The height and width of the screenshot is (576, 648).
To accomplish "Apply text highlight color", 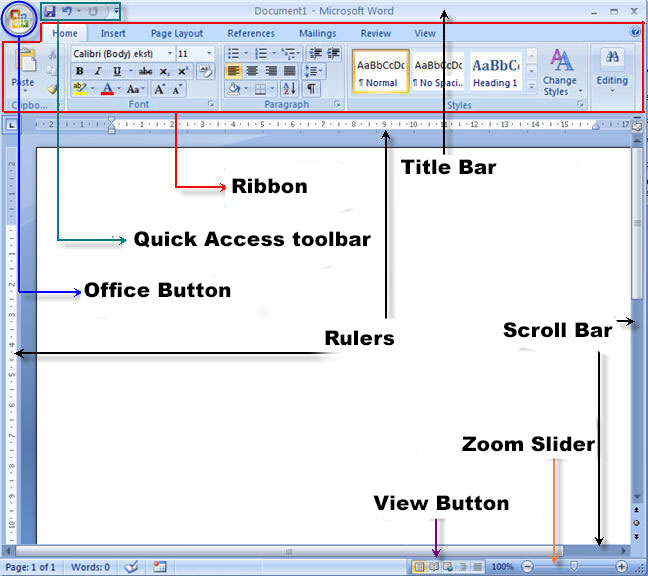I will tap(79, 89).
